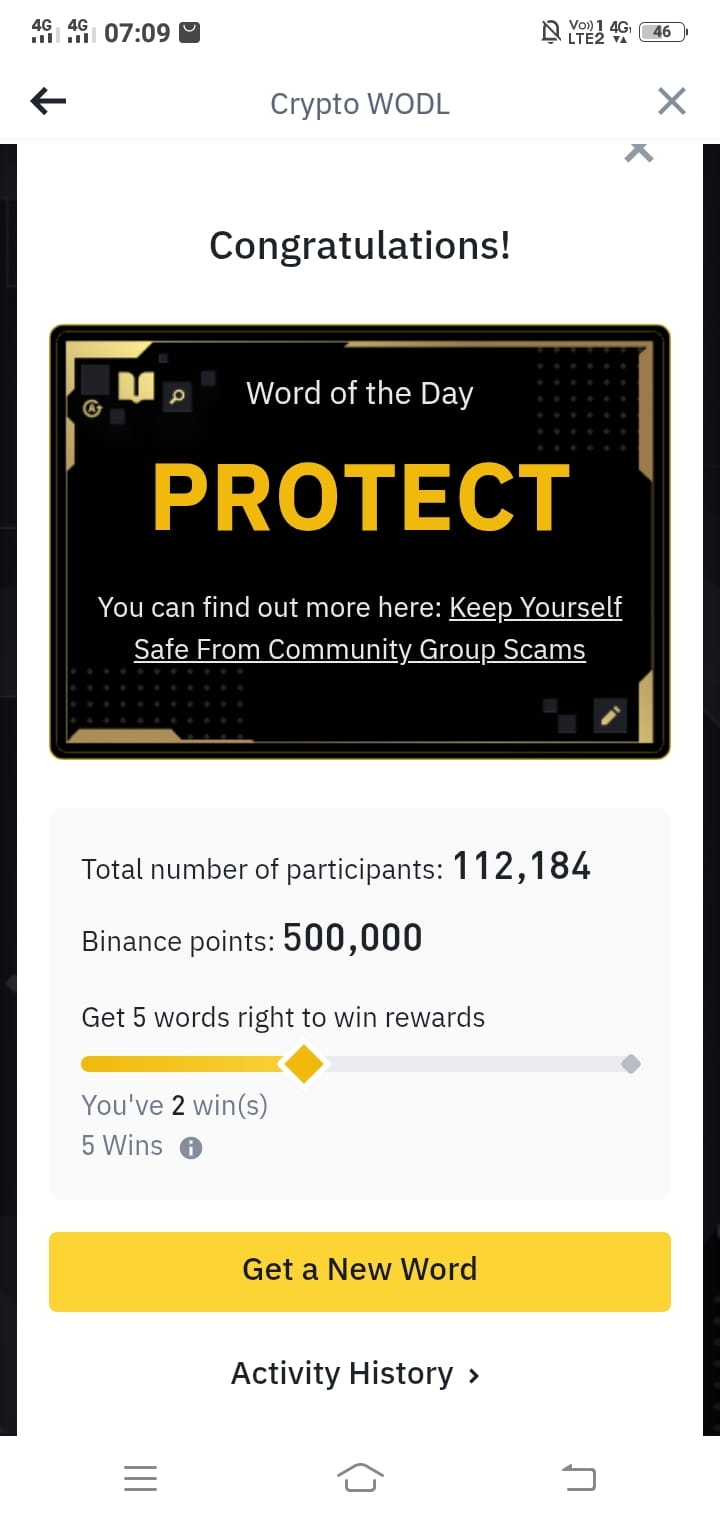Tap the Crypto WODL page title
The width and height of the screenshot is (720, 1520).
click(360, 103)
